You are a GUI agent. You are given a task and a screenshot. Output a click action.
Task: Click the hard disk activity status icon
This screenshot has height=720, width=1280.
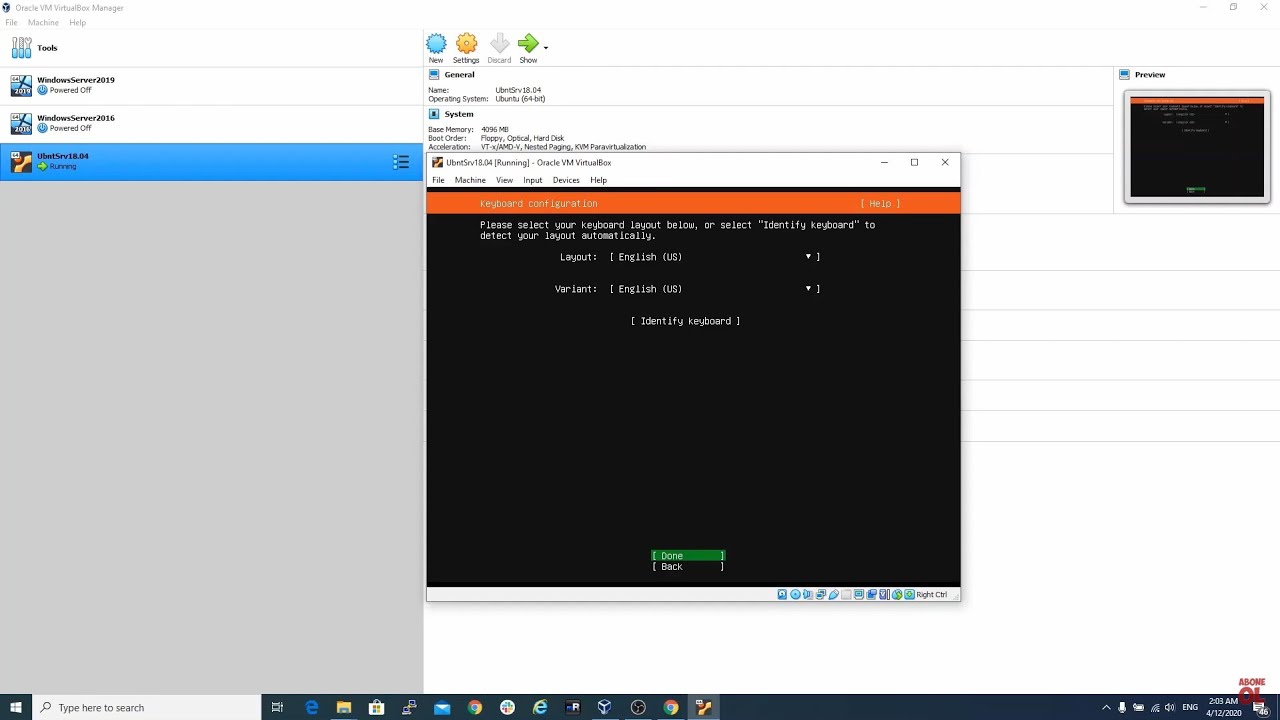pyautogui.click(x=782, y=594)
